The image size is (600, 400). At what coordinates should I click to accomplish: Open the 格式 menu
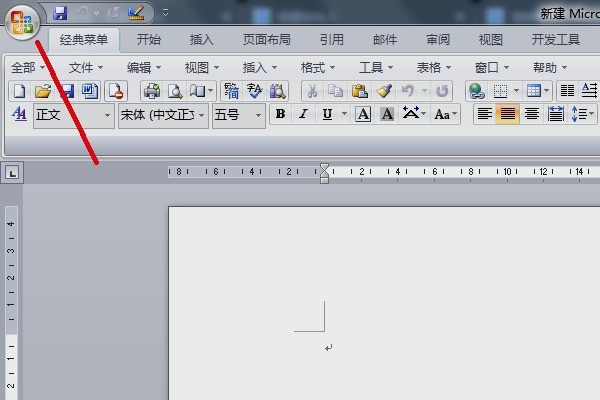(318, 68)
